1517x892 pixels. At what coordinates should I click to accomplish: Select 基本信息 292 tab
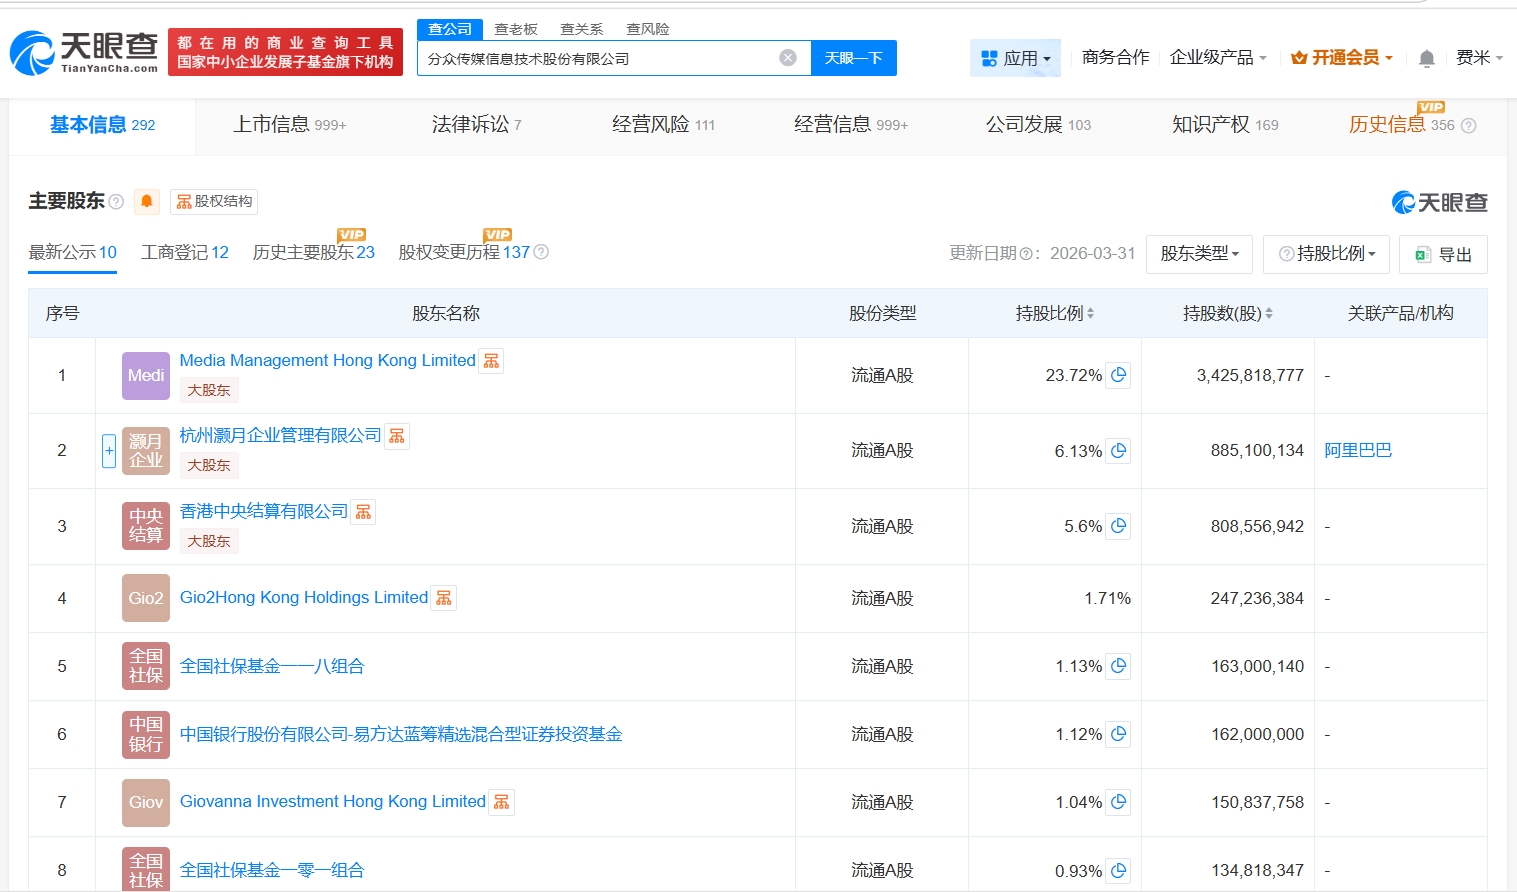(103, 125)
